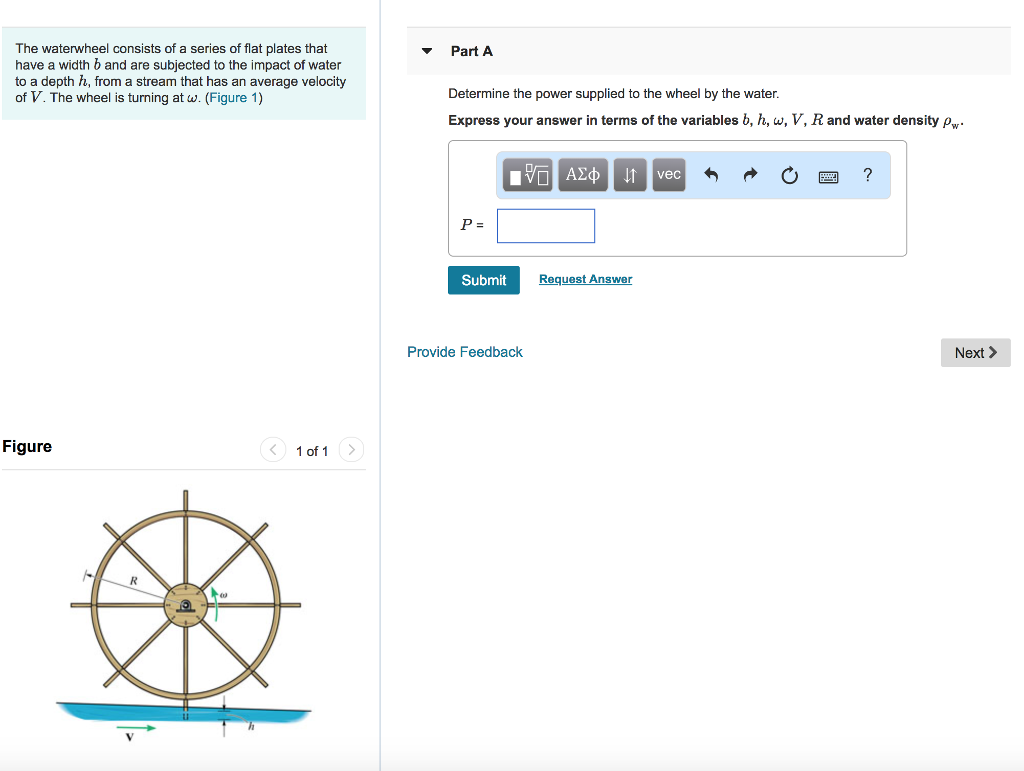The image size is (1024, 771).
Task: Click the Provide Feedback link
Action: tap(464, 351)
